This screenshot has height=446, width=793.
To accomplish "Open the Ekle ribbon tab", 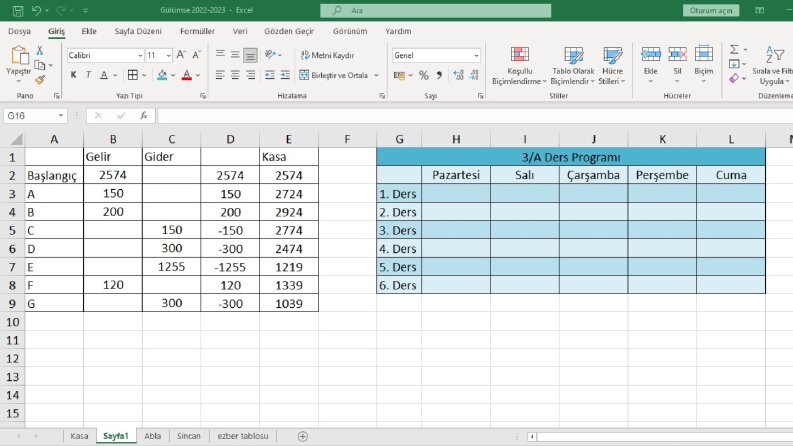I will 89,31.
